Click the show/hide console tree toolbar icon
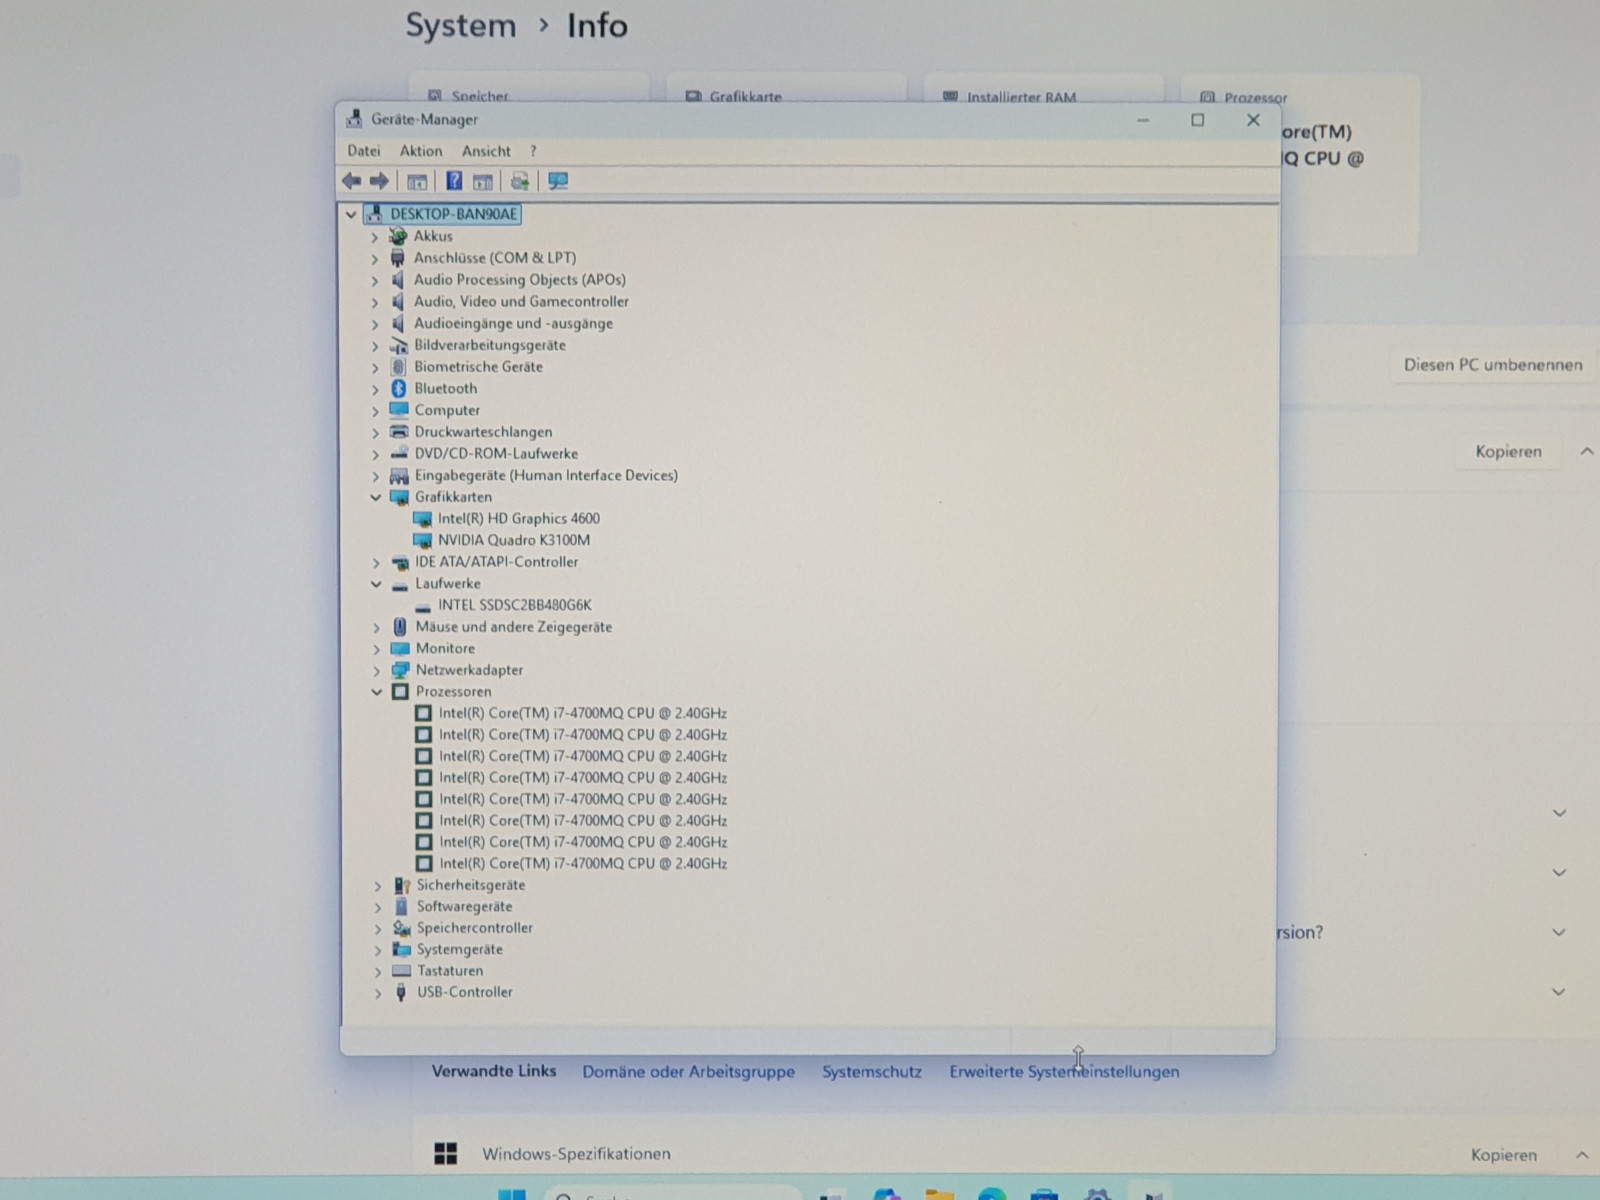Viewport: 1600px width, 1200px height. click(417, 181)
